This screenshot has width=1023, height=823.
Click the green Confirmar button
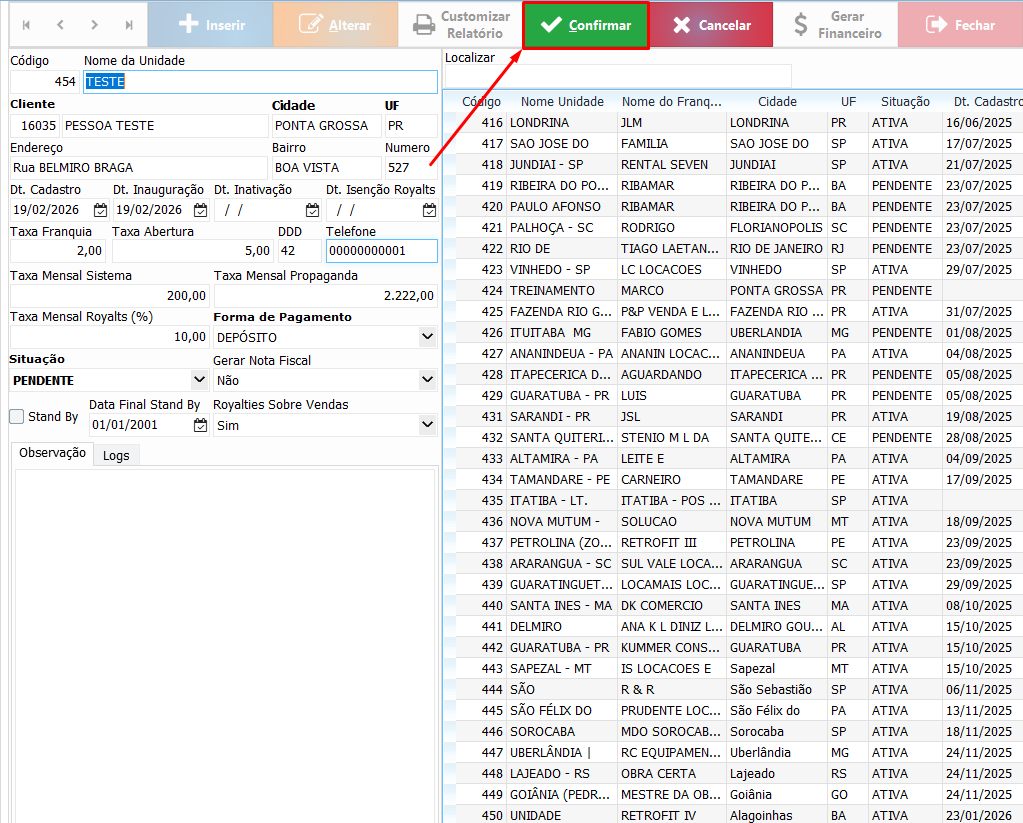click(586, 26)
